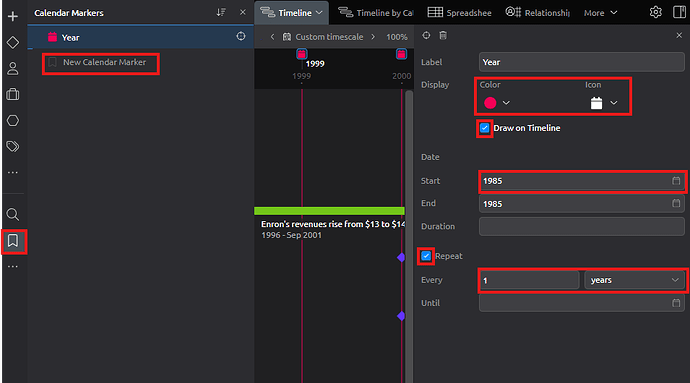Open the More views menu
The width and height of the screenshot is (690, 383).
(x=600, y=13)
